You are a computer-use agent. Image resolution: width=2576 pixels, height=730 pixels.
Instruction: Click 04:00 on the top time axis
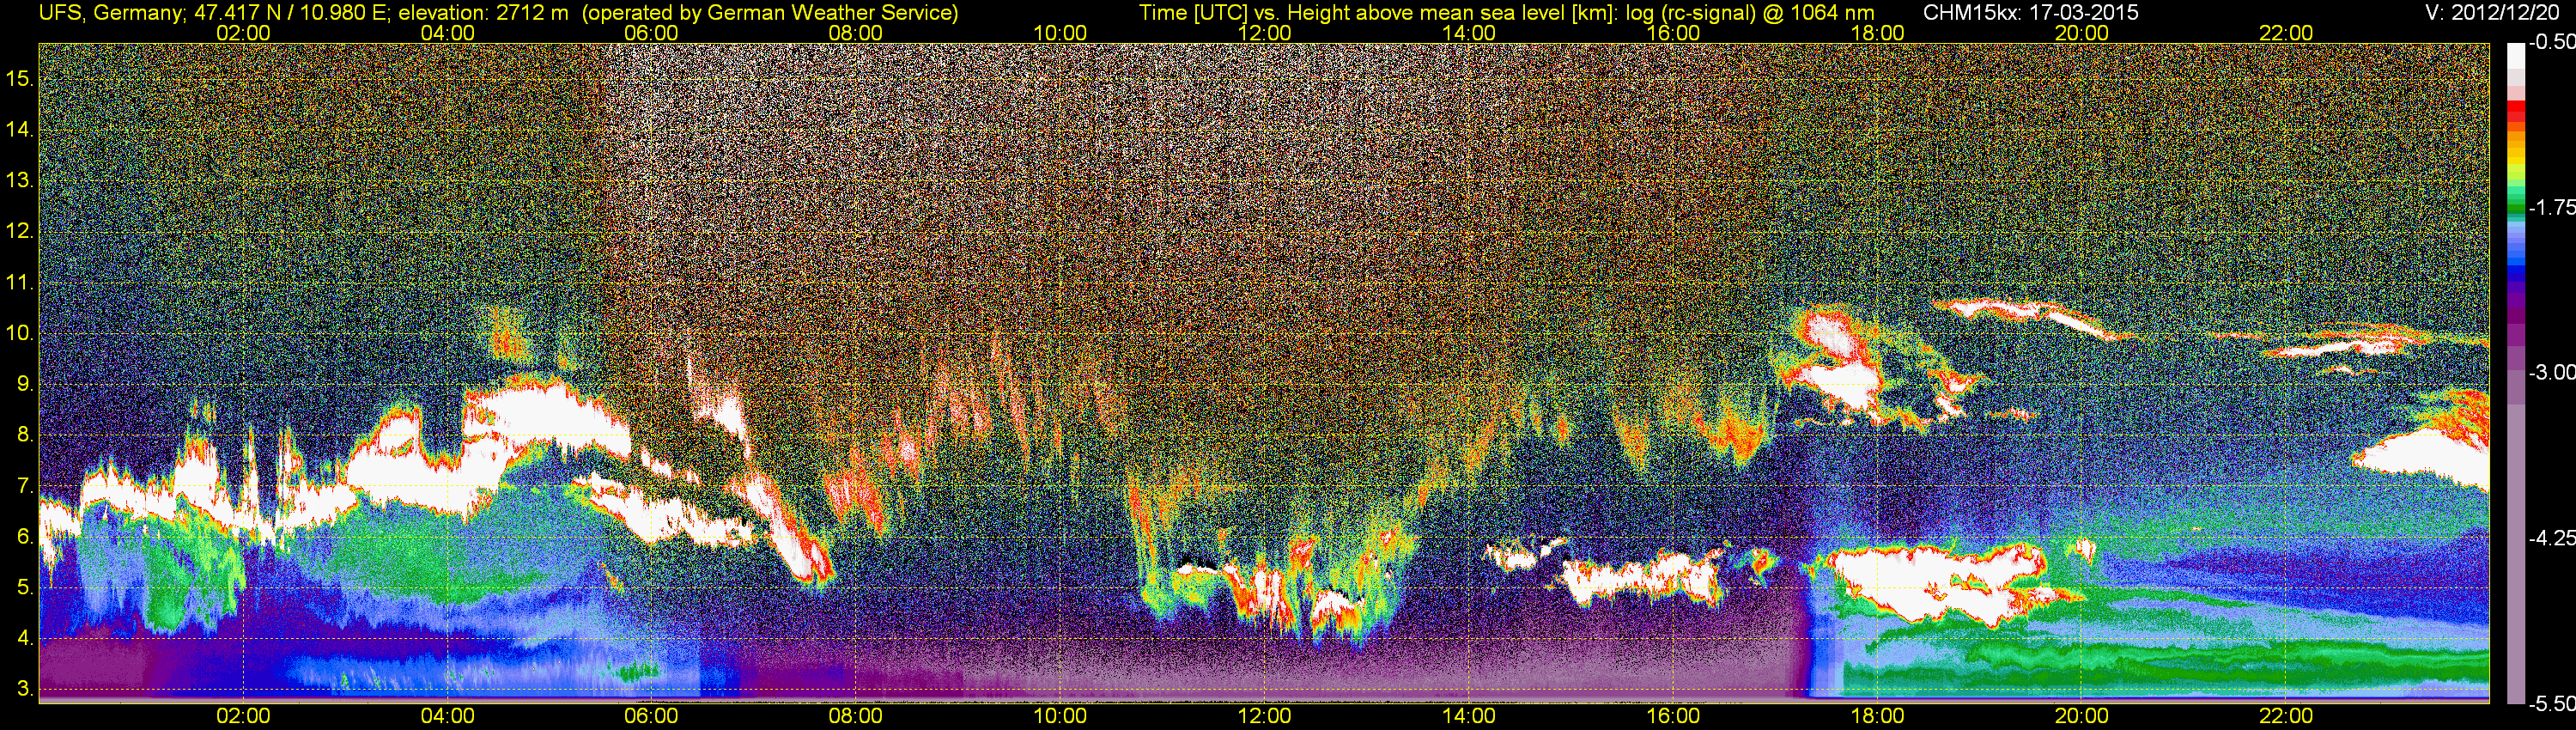click(x=448, y=33)
